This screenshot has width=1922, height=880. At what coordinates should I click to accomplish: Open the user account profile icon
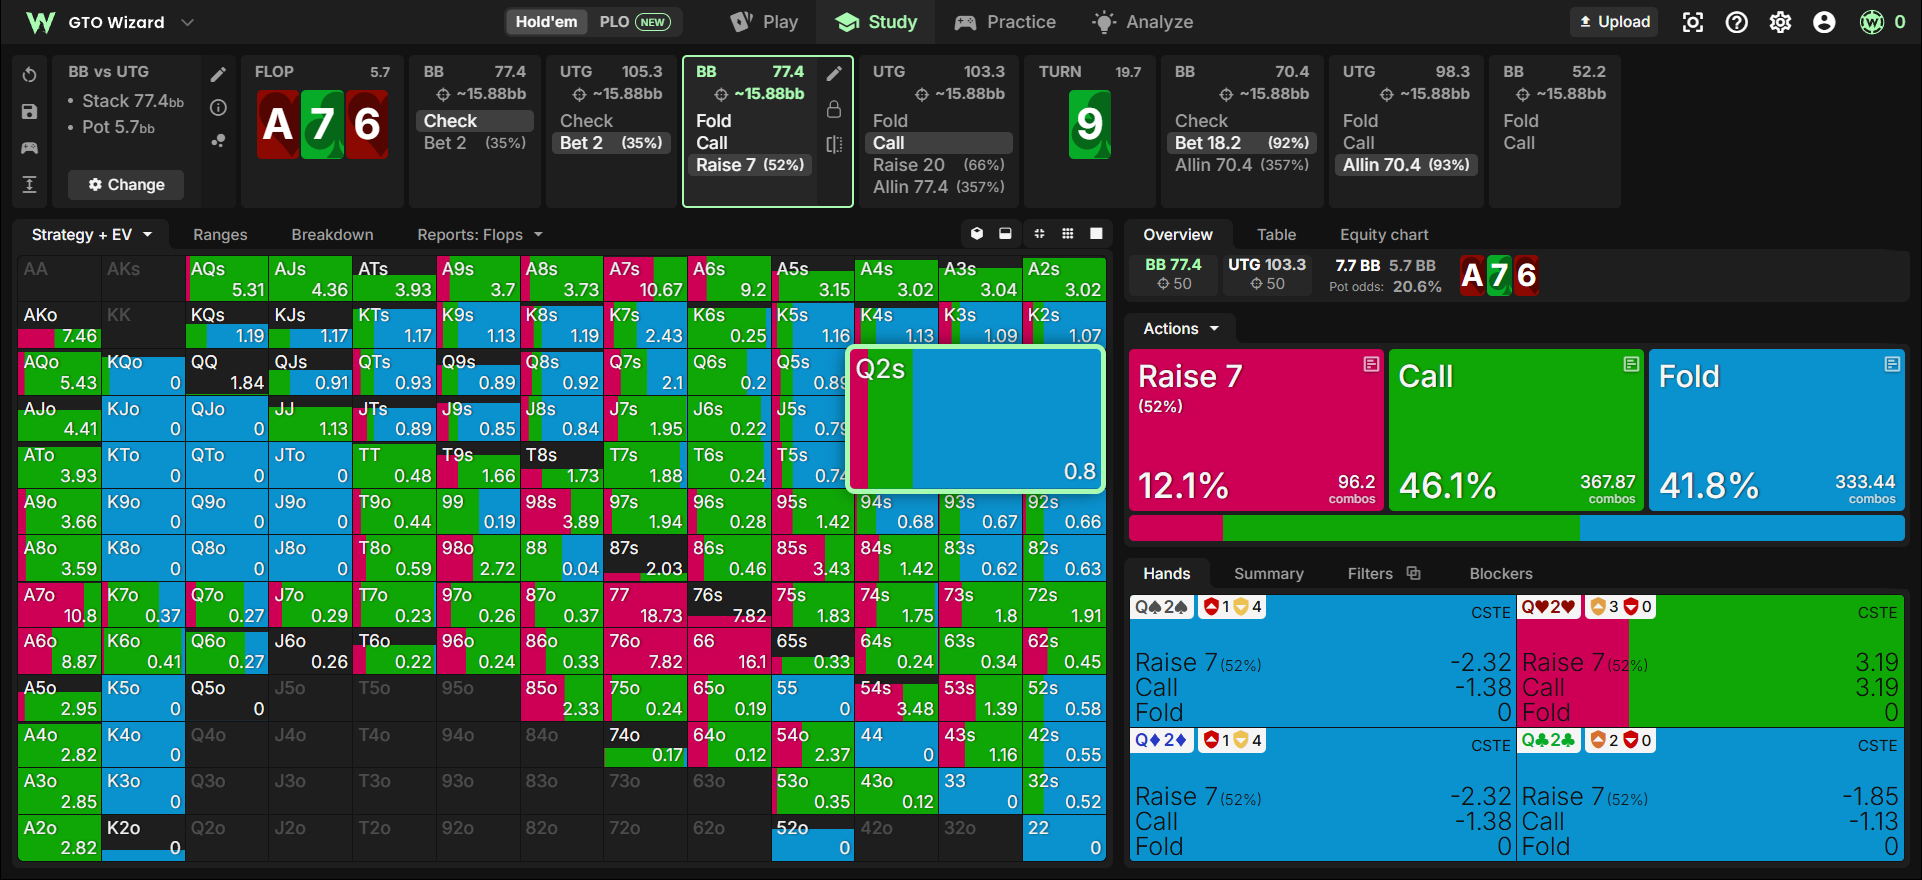point(1824,22)
